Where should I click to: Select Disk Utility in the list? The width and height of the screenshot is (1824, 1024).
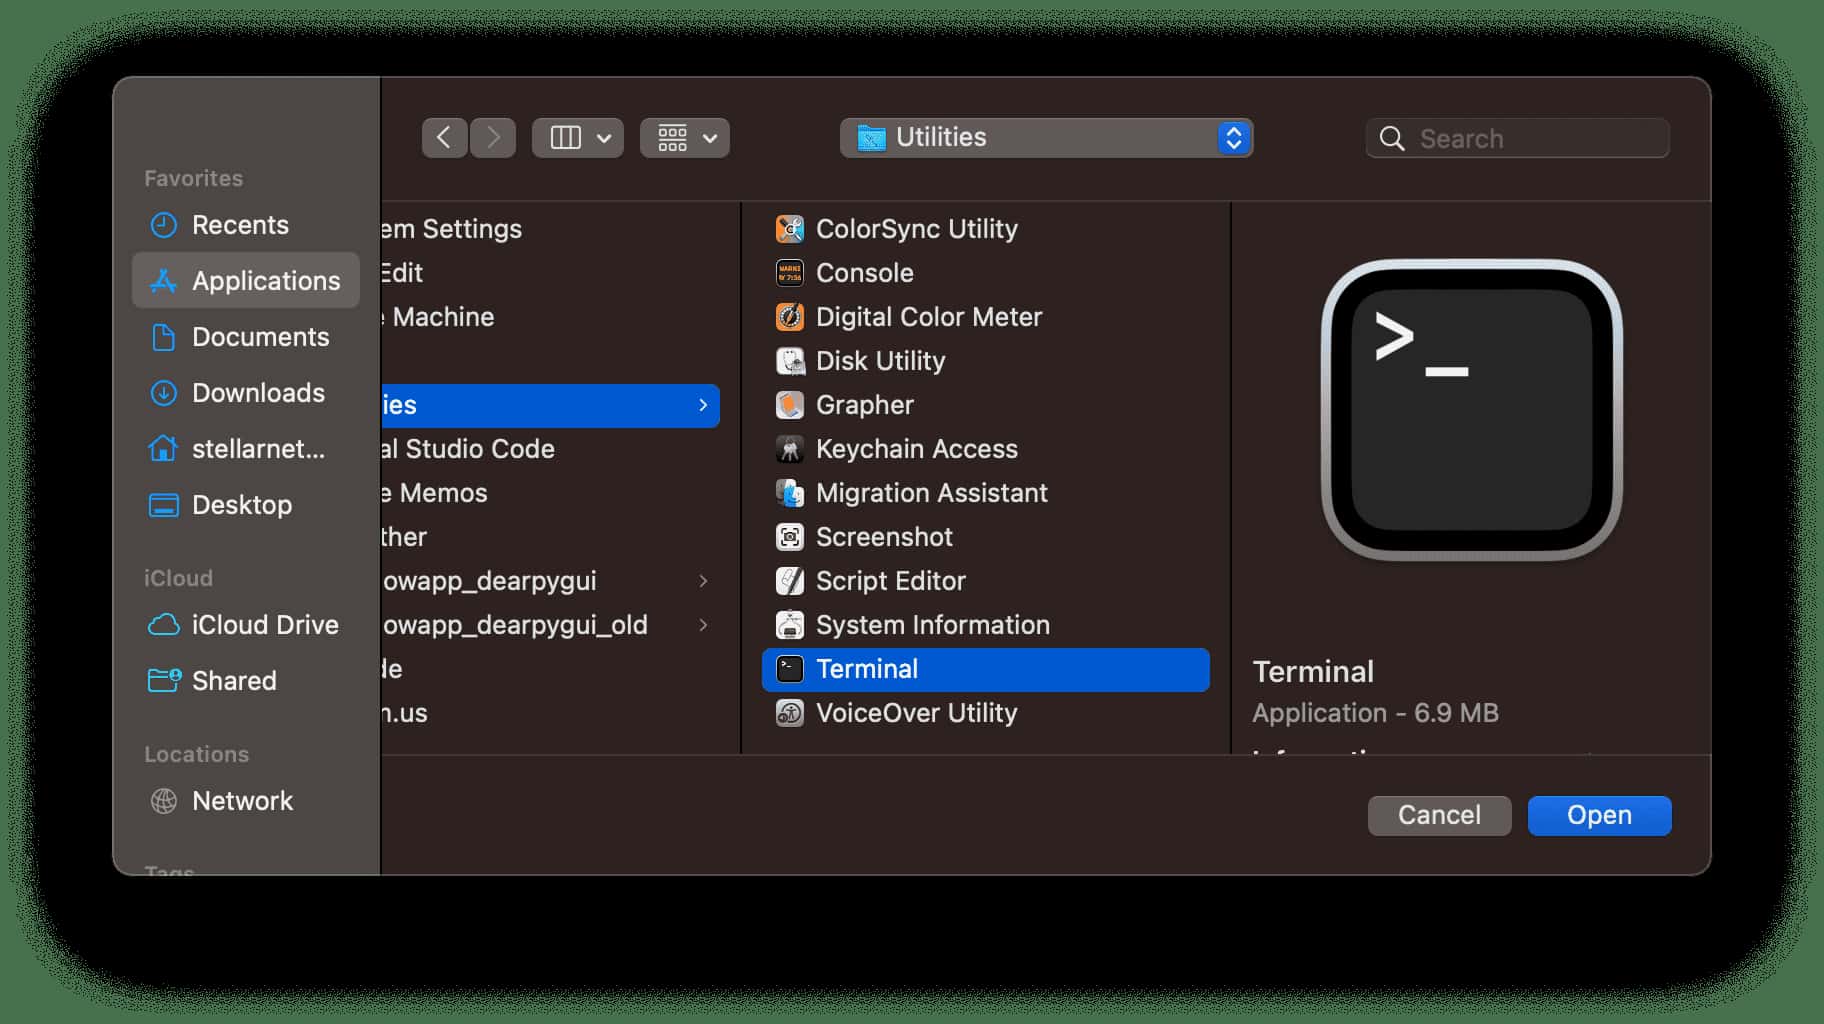[x=986, y=361]
